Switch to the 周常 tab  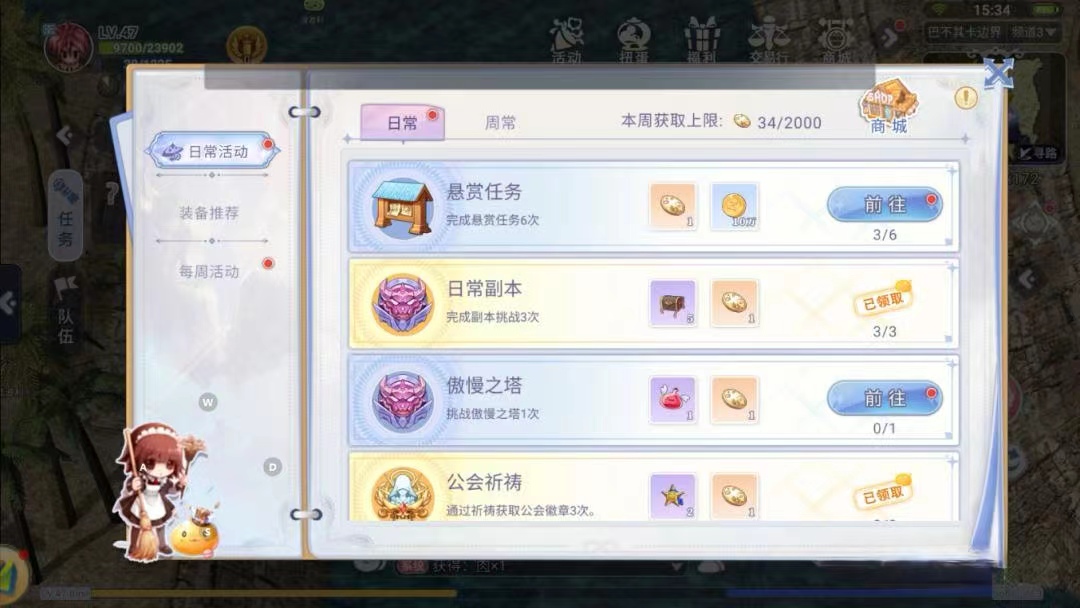(x=501, y=123)
